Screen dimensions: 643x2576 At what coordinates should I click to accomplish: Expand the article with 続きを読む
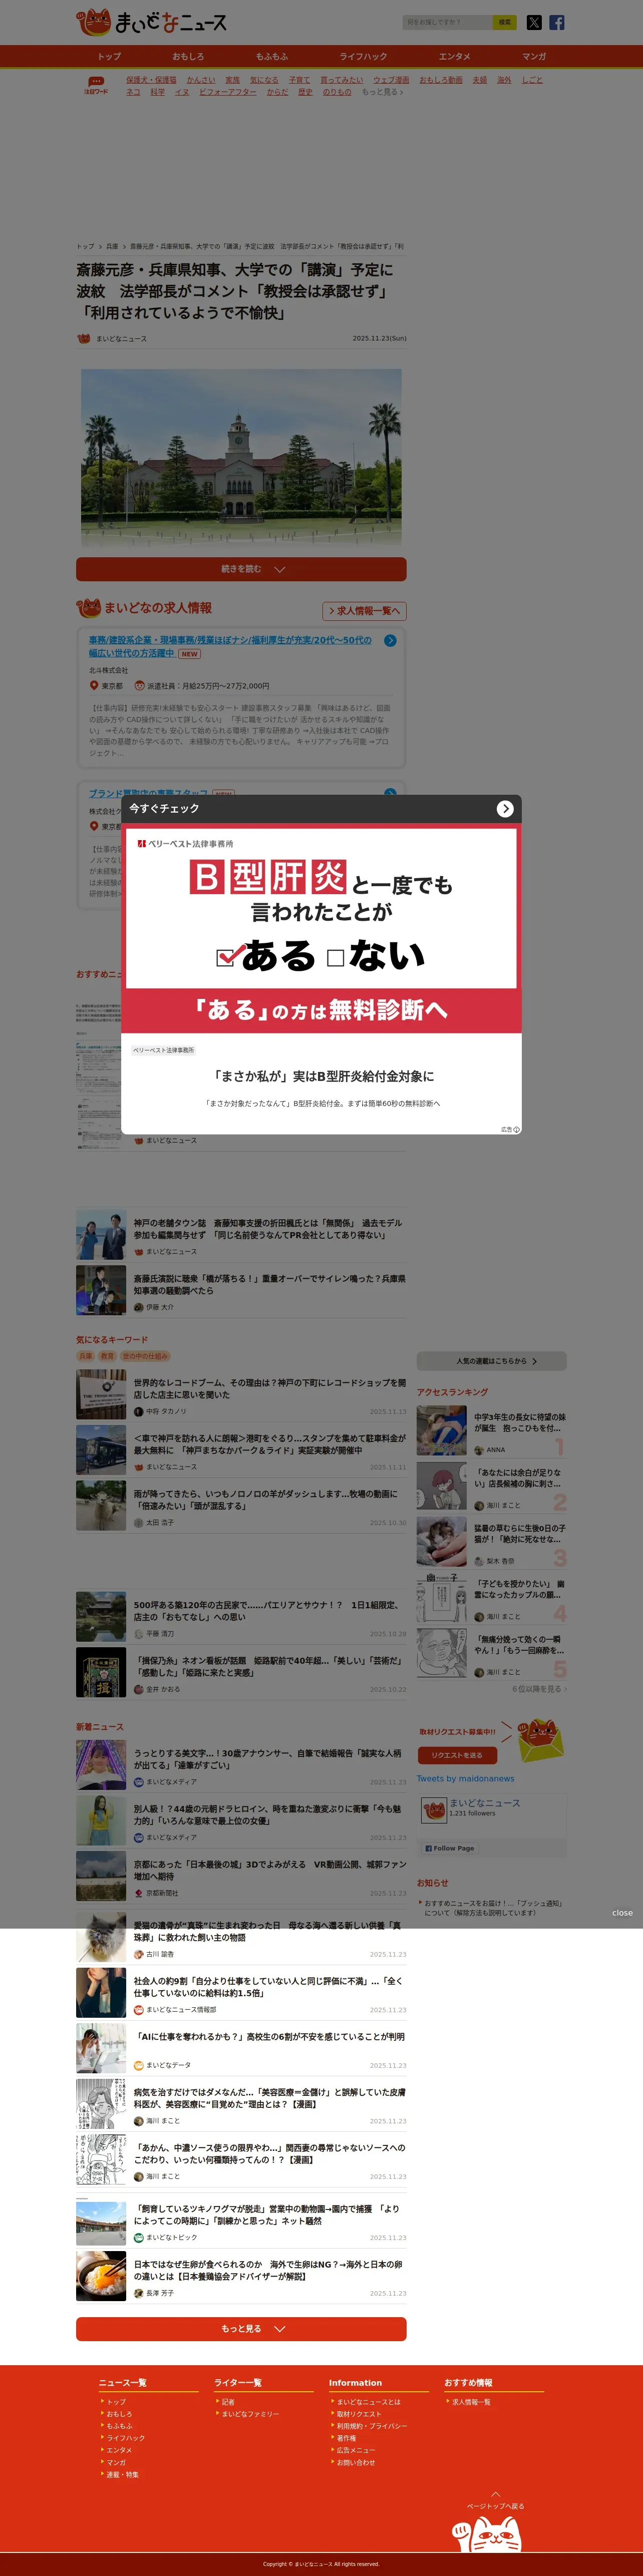[241, 569]
